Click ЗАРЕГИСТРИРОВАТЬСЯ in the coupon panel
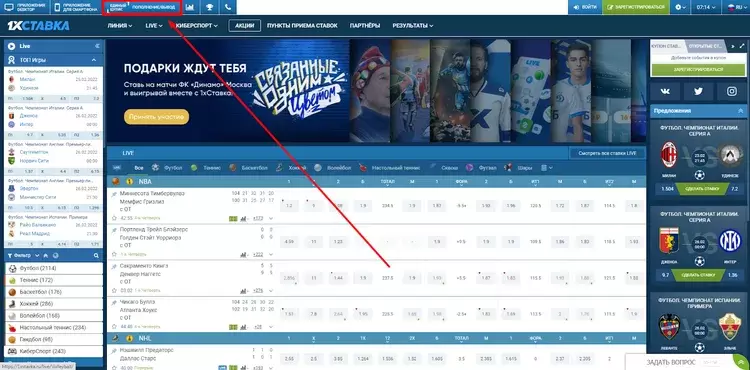This screenshot has width=750, height=370. [698, 70]
